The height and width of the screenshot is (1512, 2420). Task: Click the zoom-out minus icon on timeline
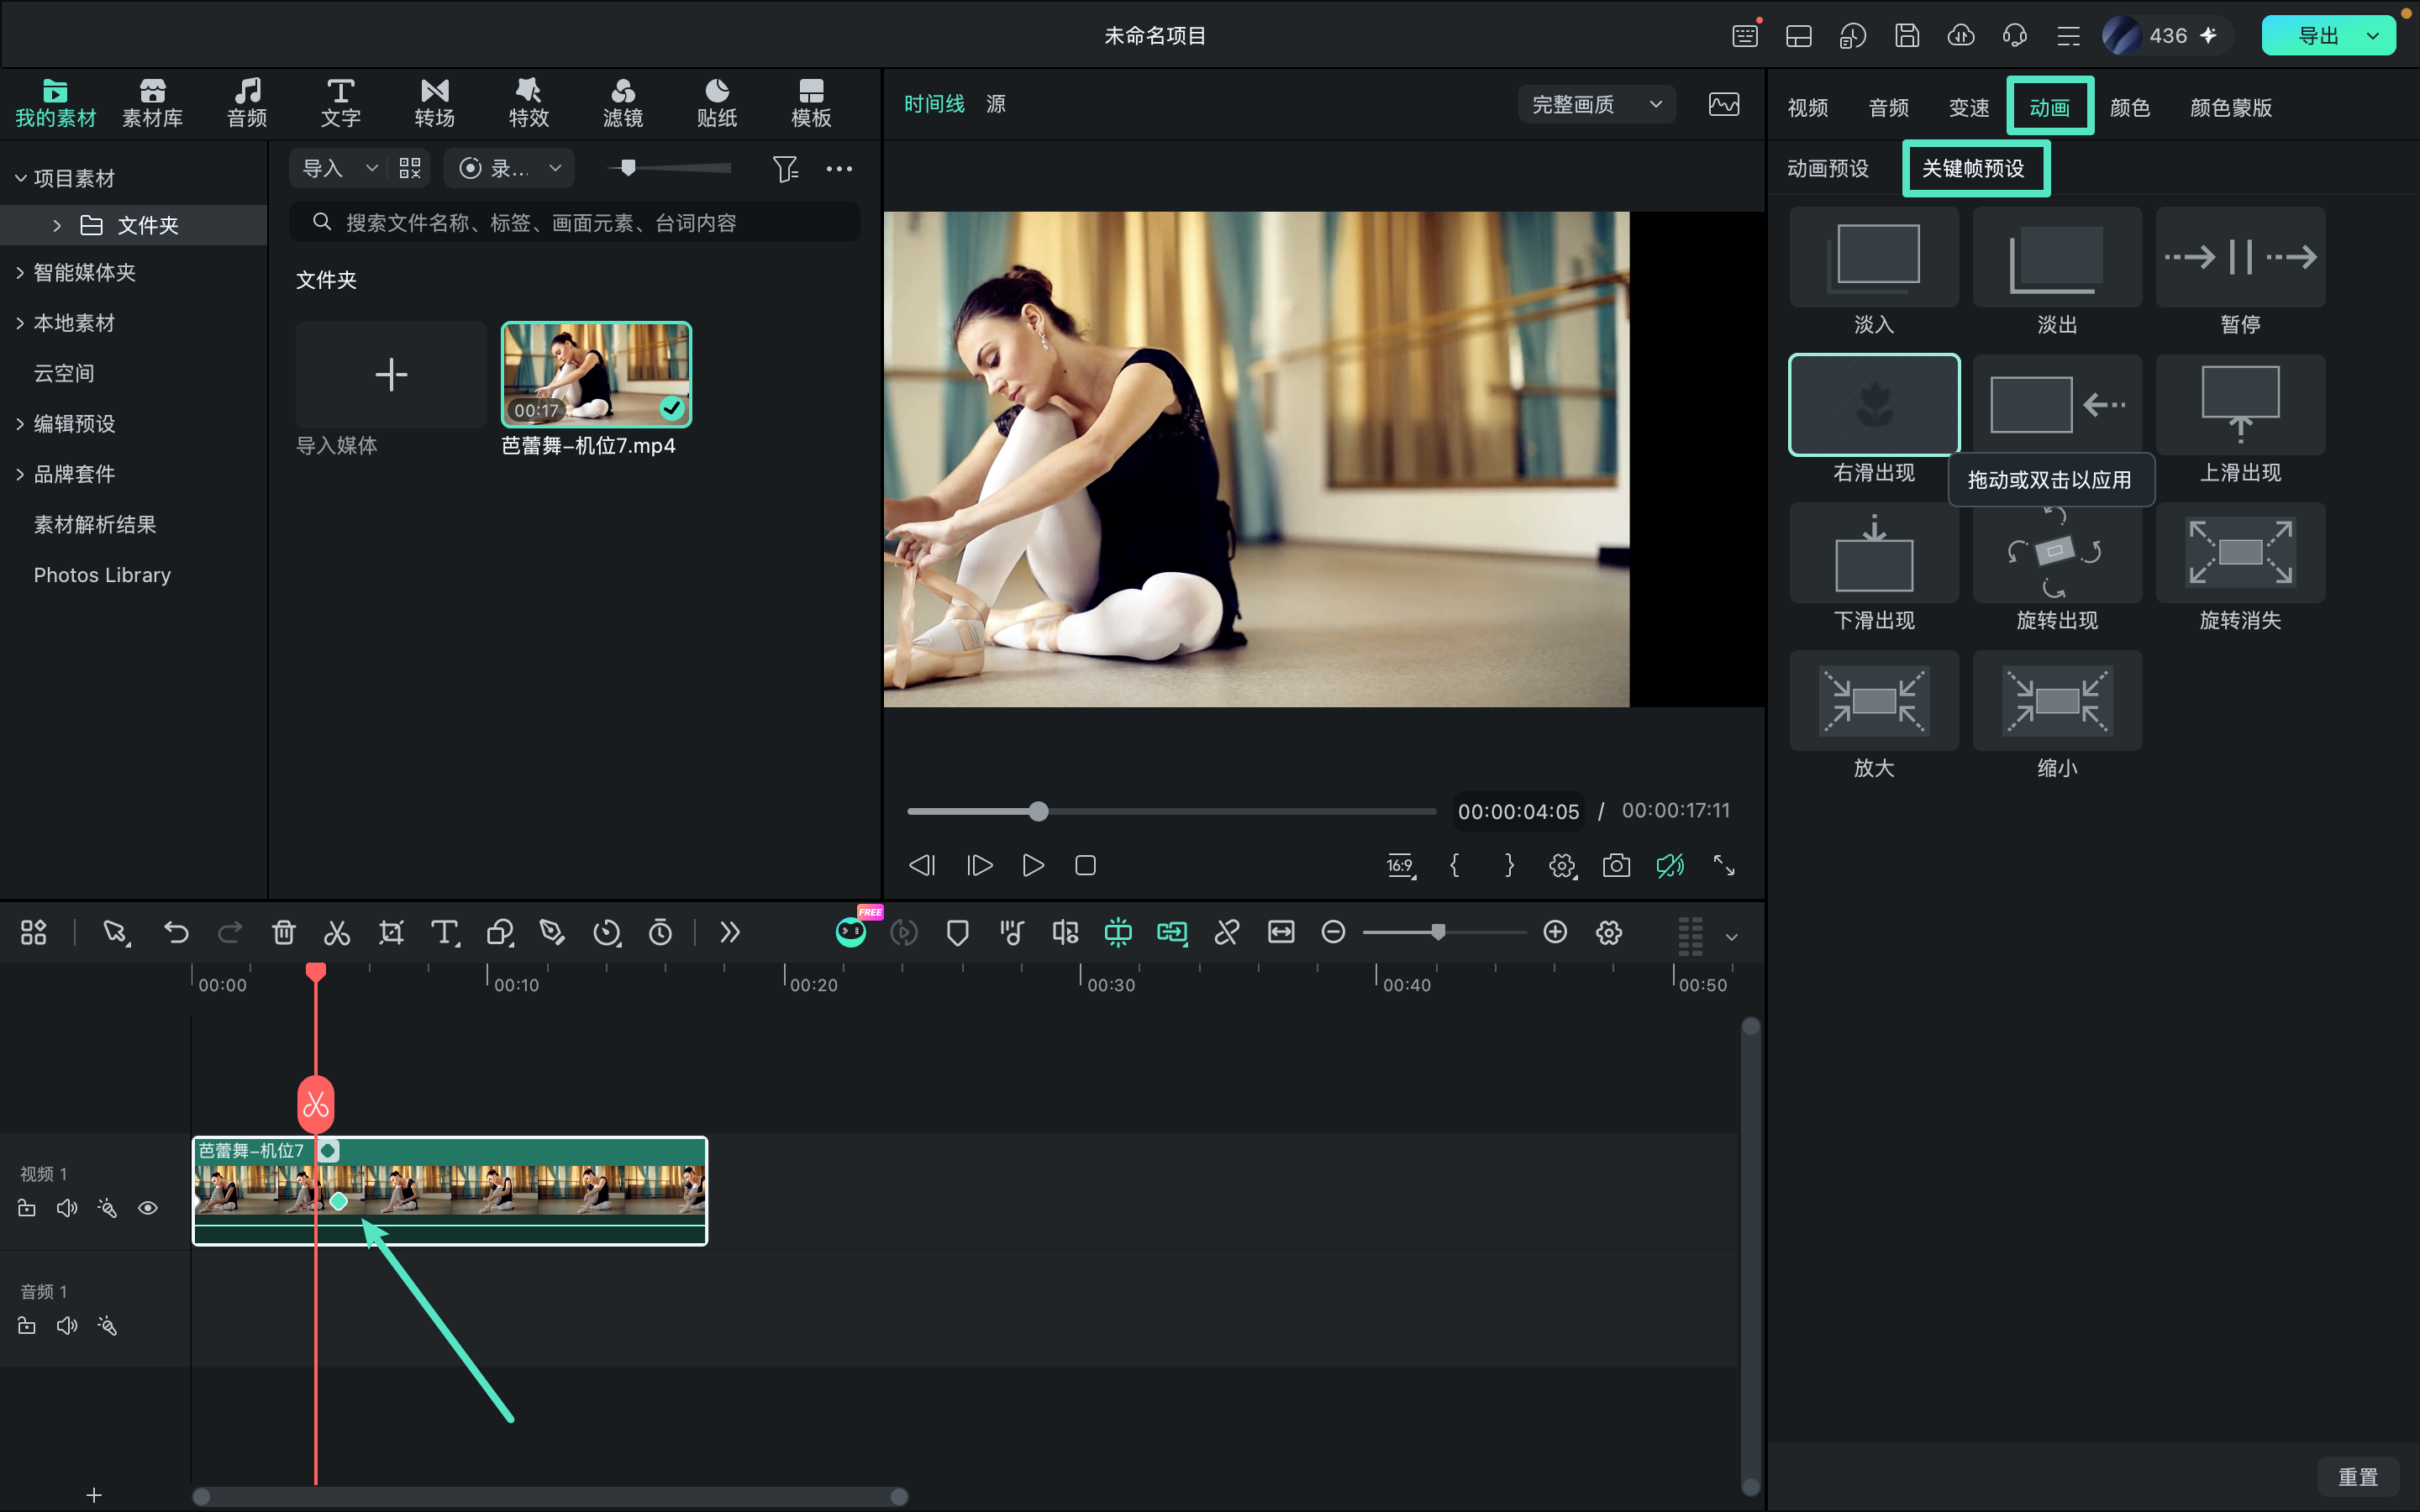[1333, 932]
